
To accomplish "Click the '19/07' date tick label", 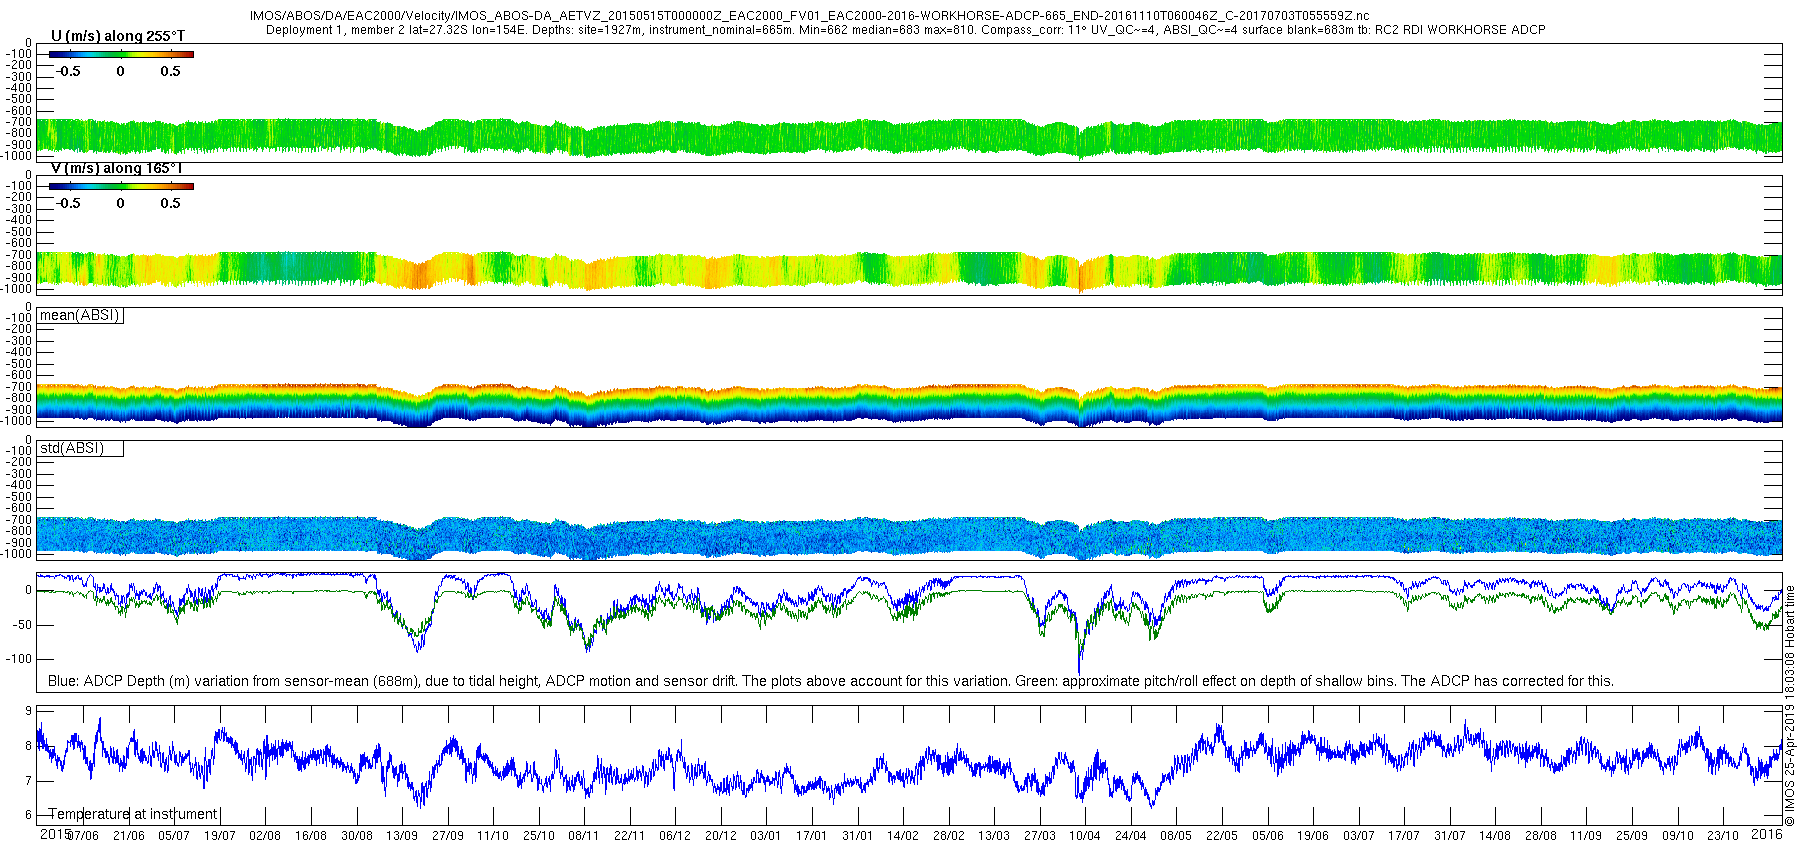I will [220, 836].
